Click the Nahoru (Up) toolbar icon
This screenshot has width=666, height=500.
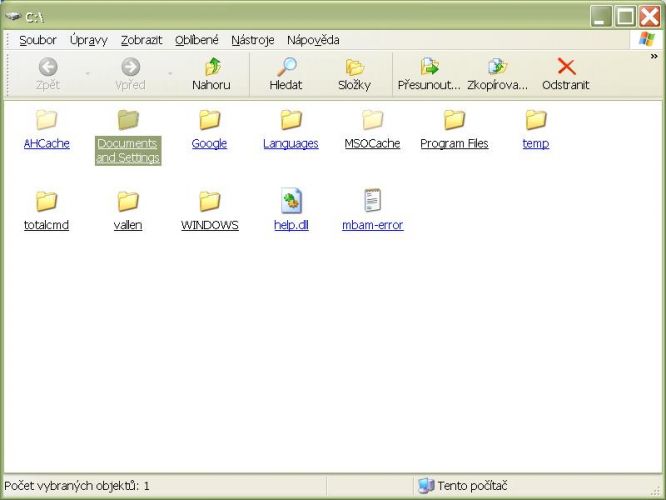[212, 67]
